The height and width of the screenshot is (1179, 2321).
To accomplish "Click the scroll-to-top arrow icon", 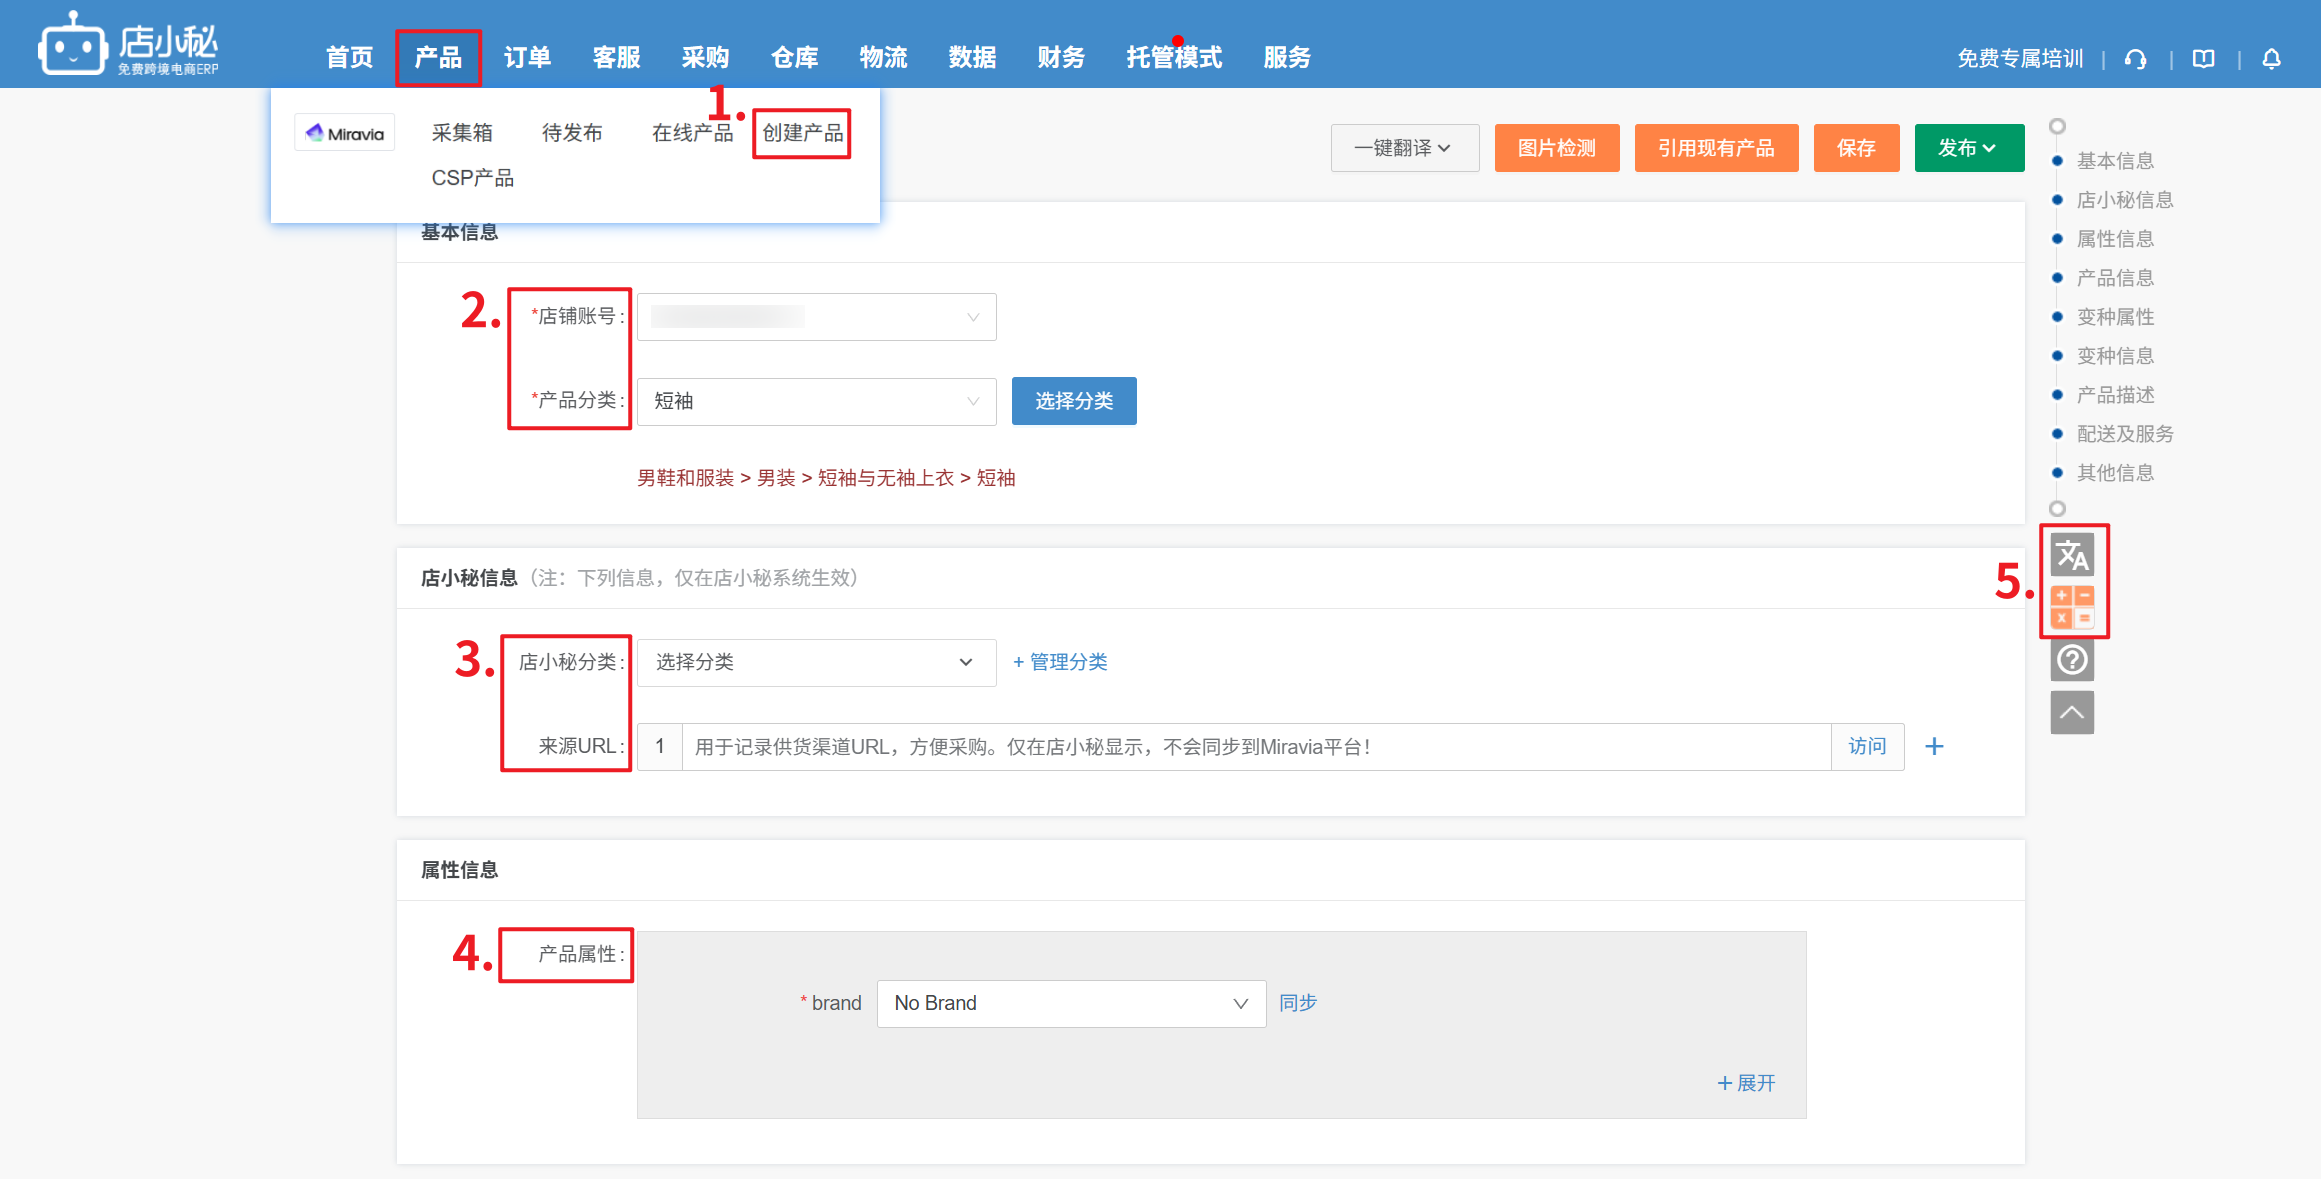I will (x=2072, y=713).
